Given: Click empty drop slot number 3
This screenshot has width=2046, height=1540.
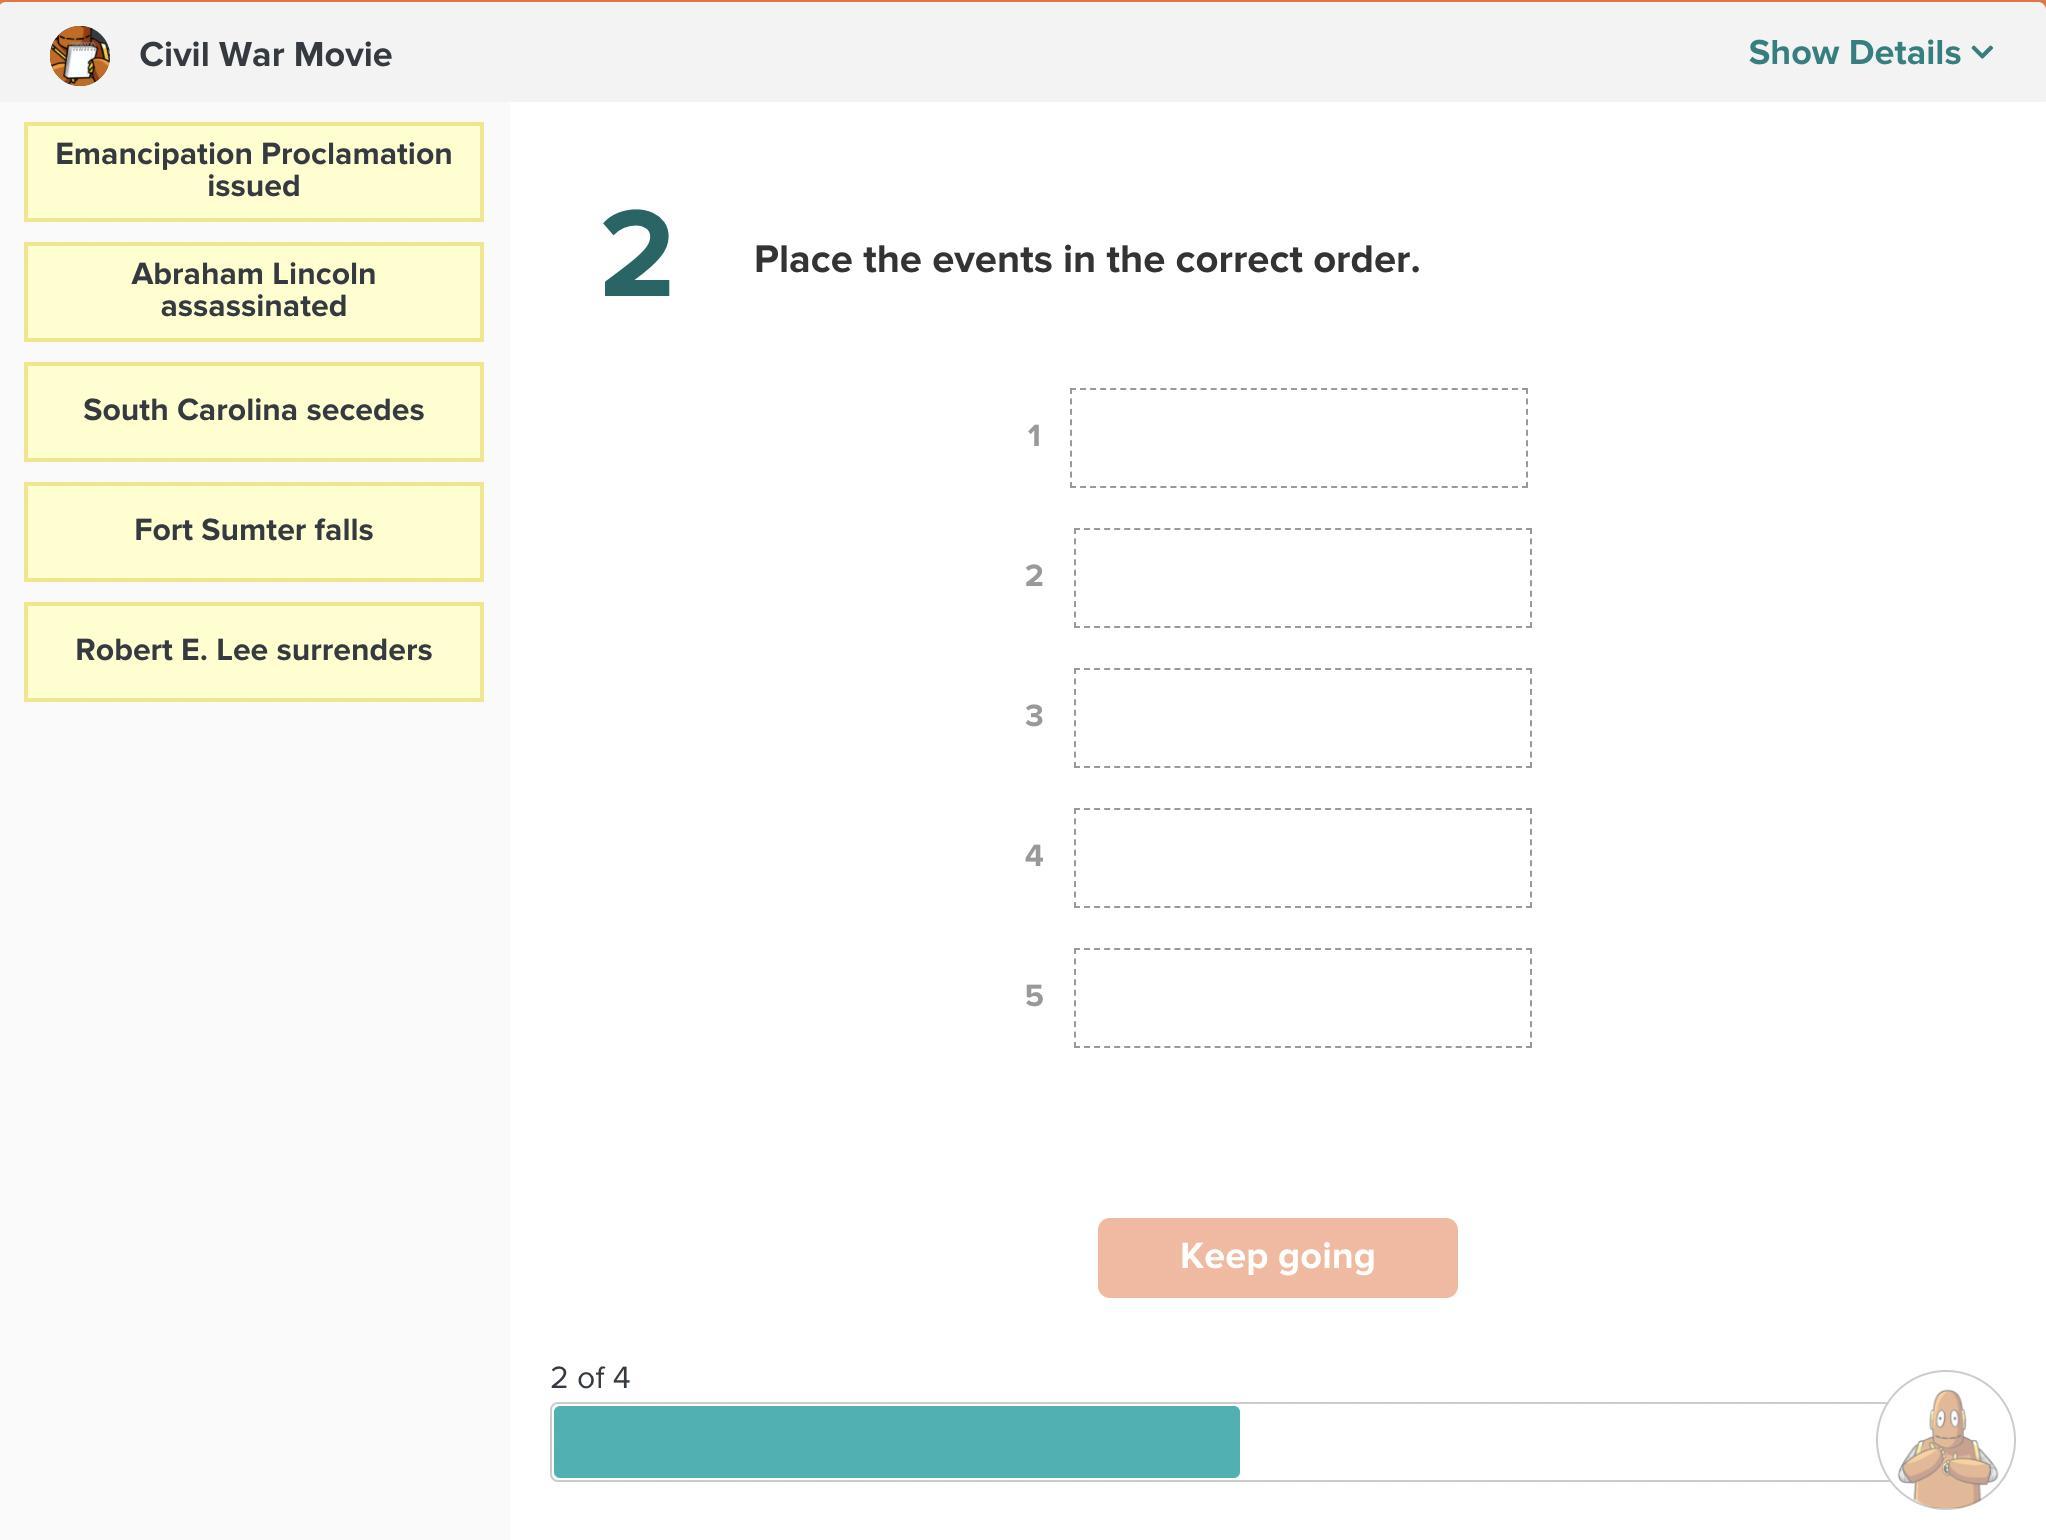Looking at the screenshot, I should 1302,718.
